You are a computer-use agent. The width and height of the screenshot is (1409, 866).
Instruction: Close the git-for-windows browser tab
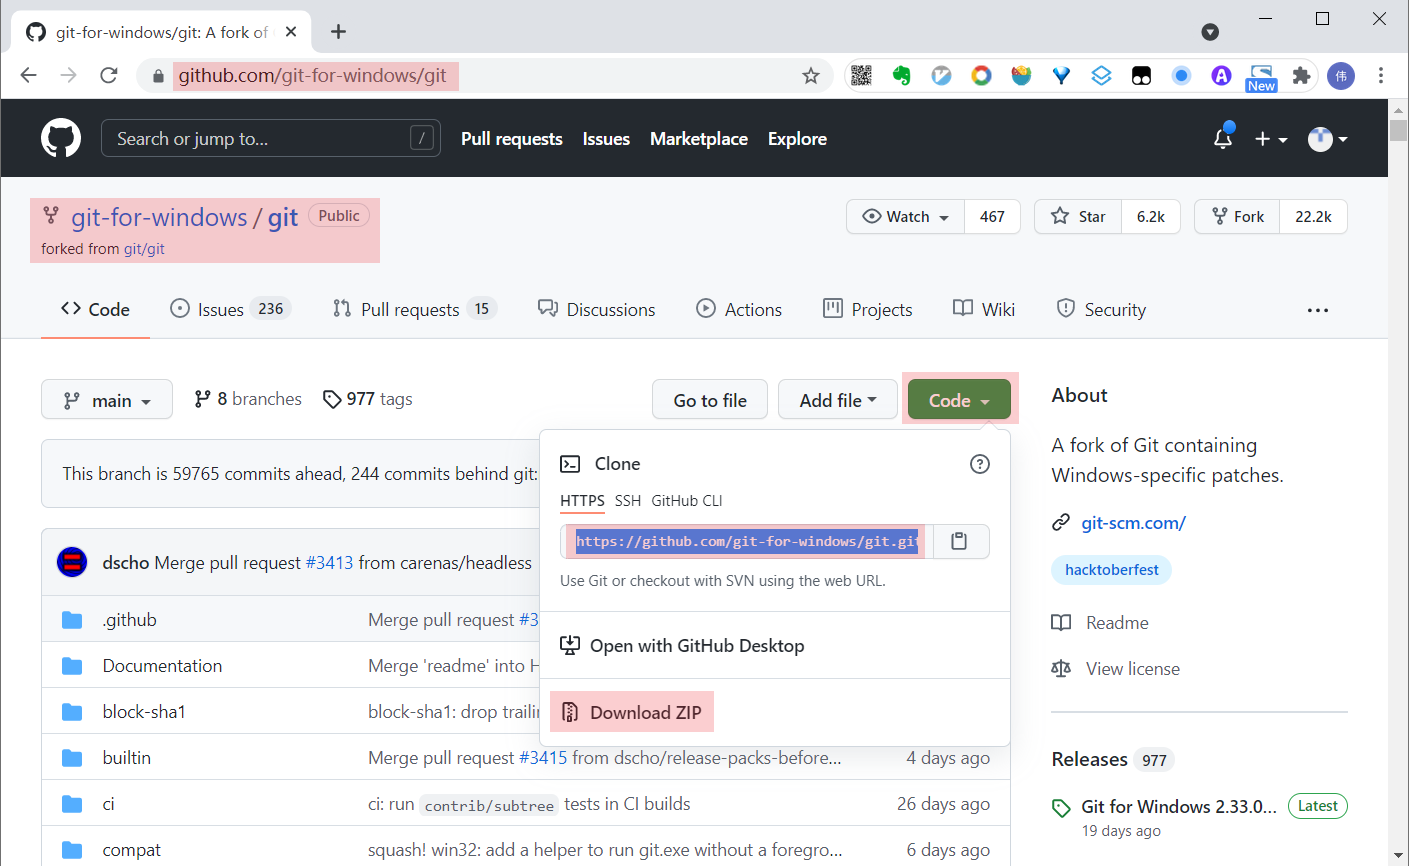(291, 32)
